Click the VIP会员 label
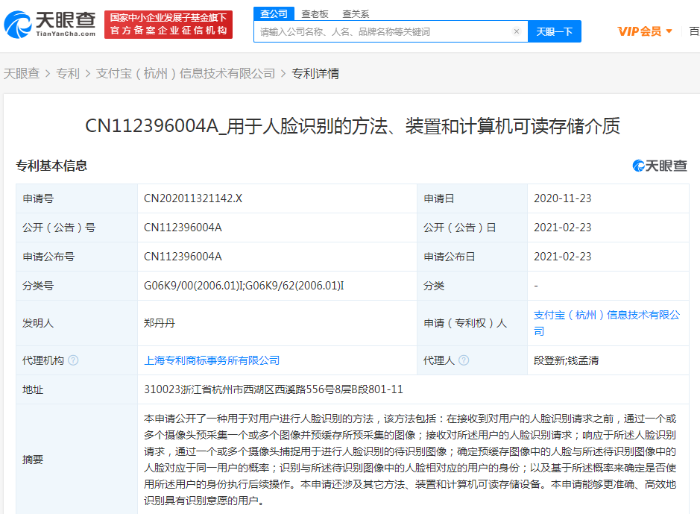The image size is (700, 514). 639,31
